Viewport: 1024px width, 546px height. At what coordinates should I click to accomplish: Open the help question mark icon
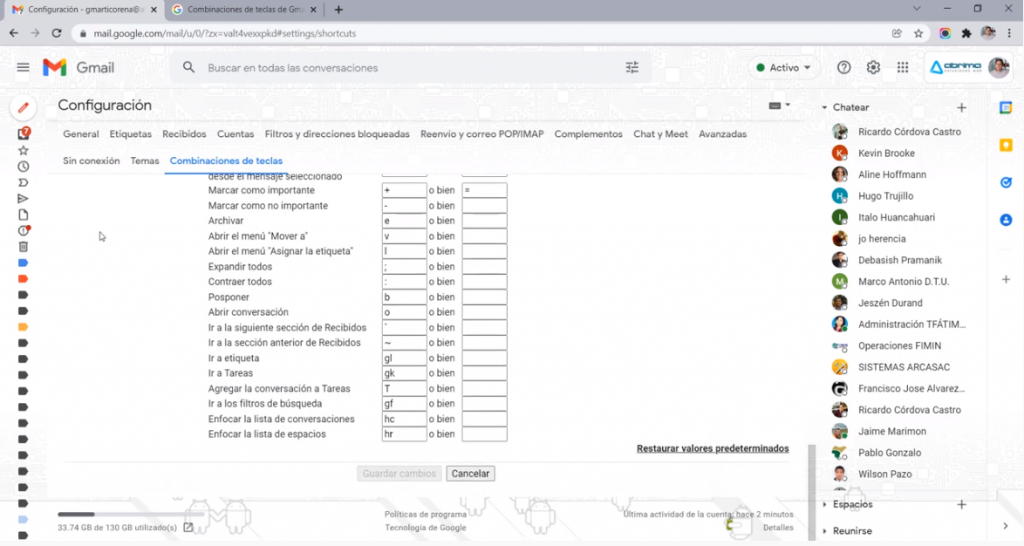click(x=844, y=68)
